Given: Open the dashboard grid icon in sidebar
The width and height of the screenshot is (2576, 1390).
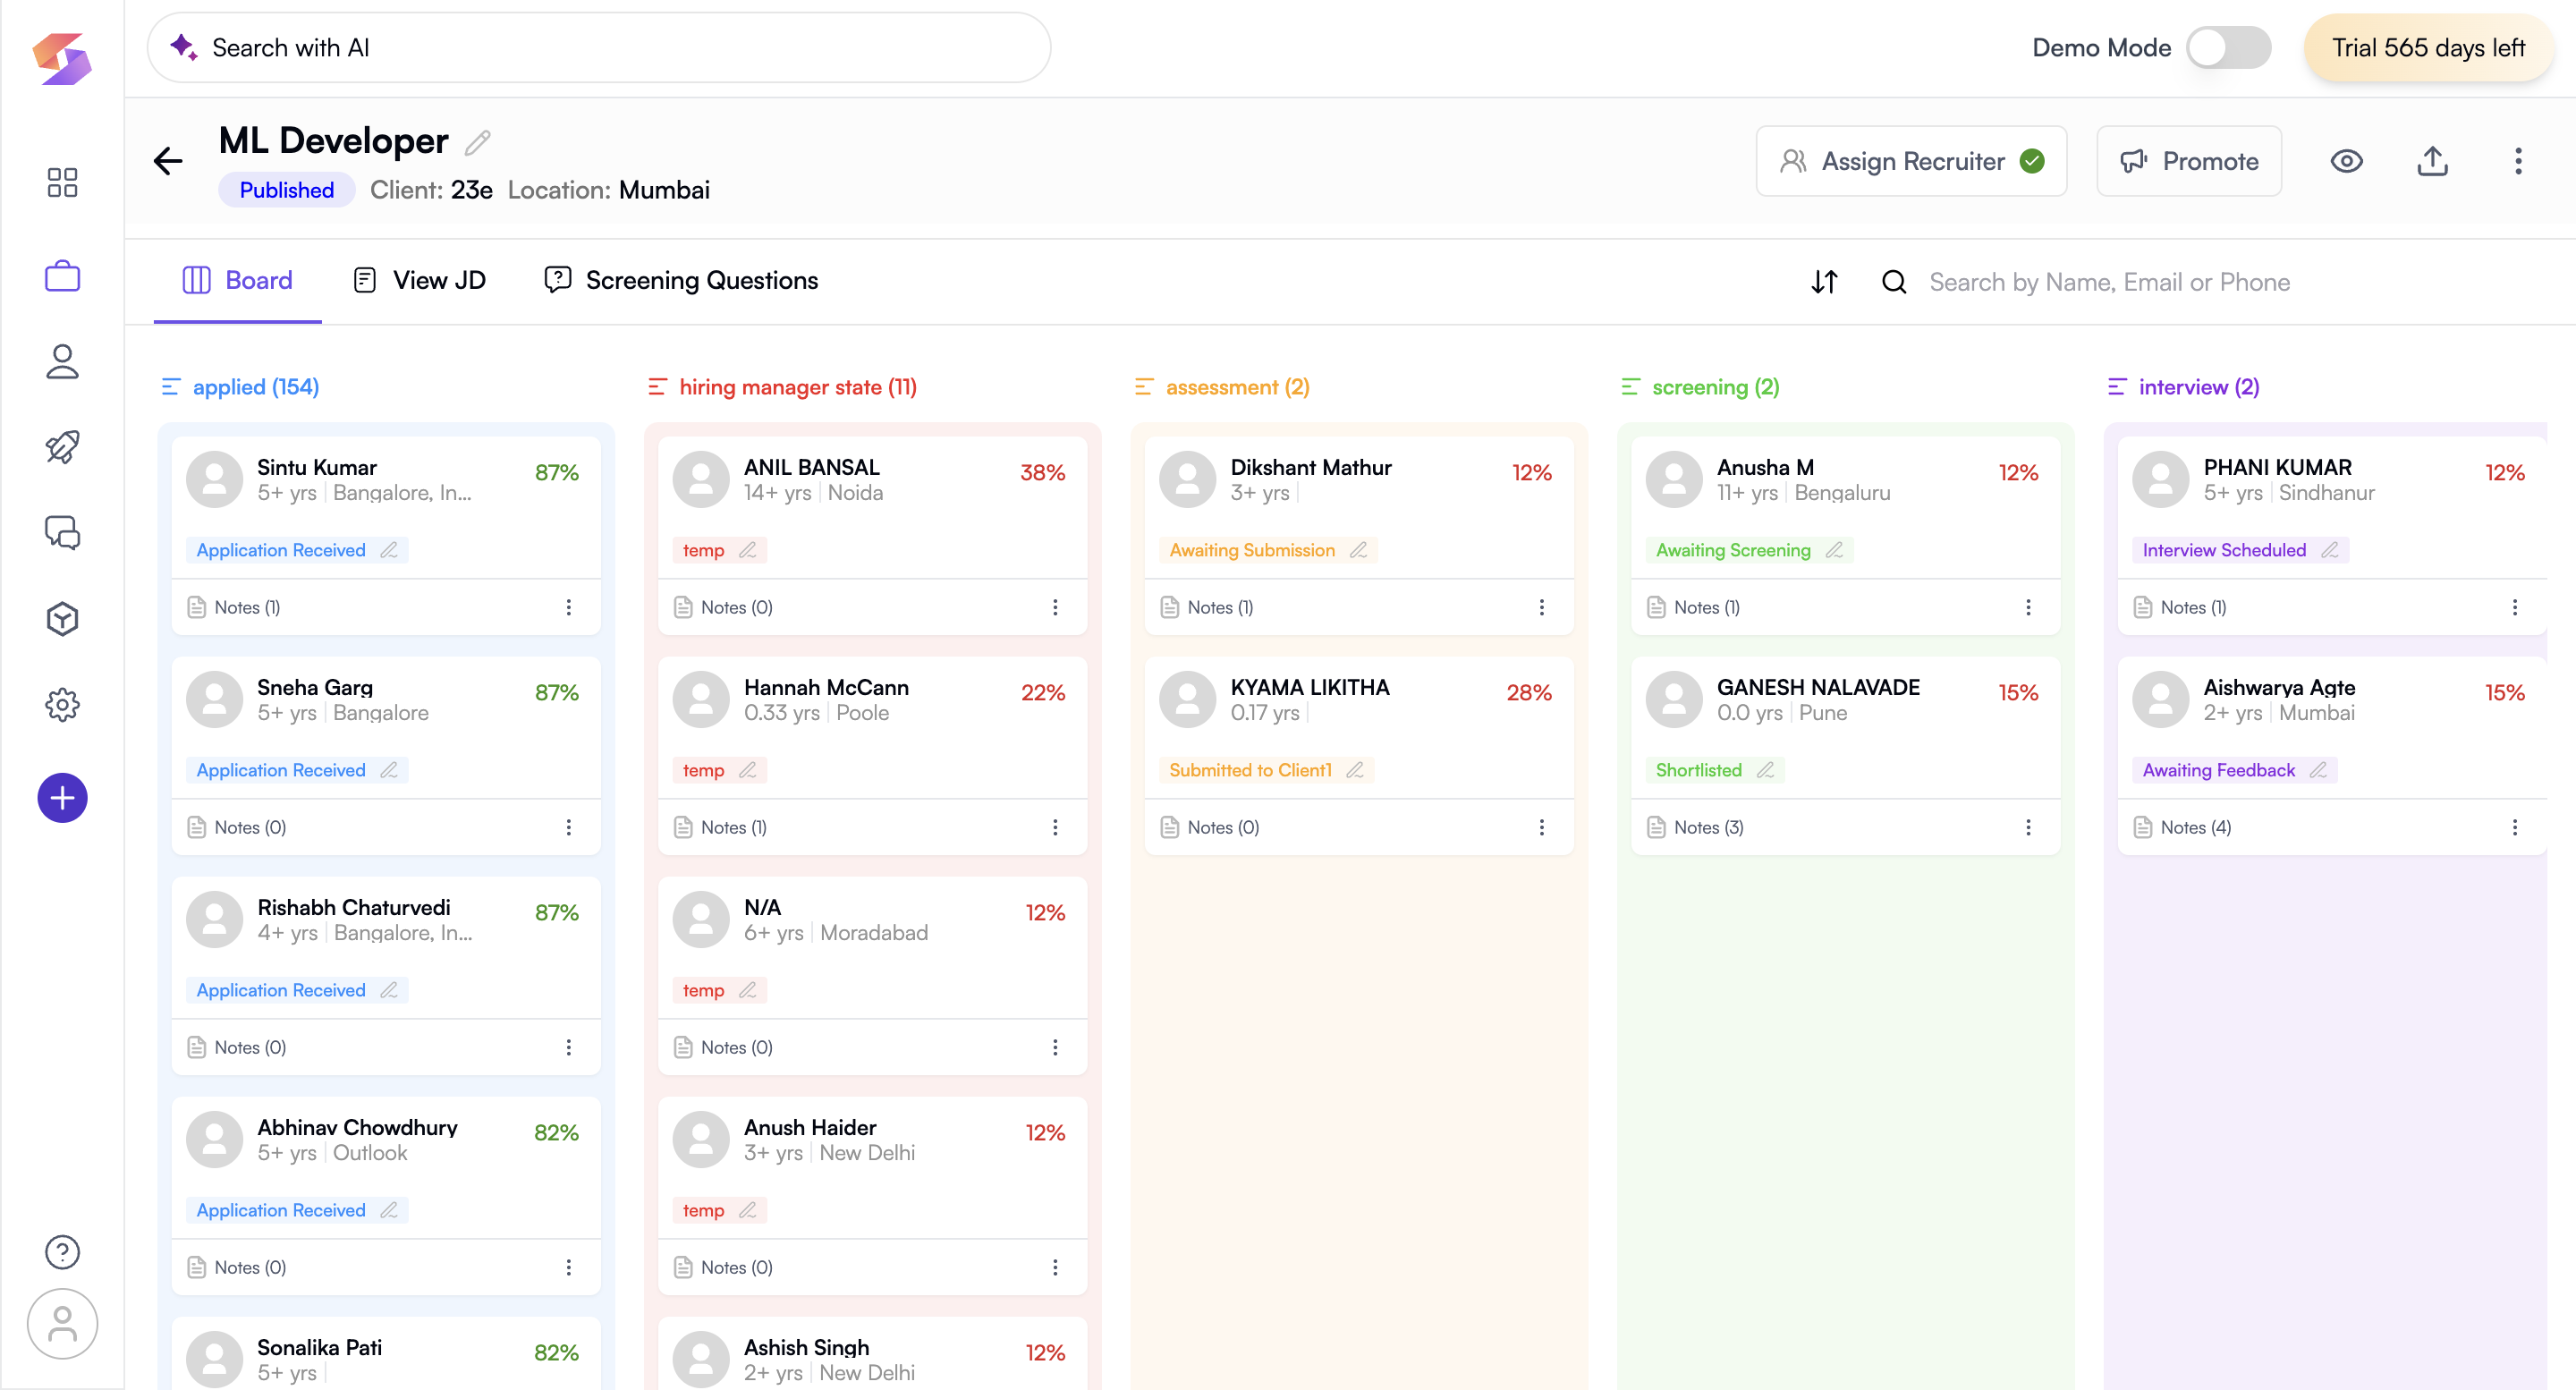Looking at the screenshot, I should pyautogui.click(x=62, y=182).
